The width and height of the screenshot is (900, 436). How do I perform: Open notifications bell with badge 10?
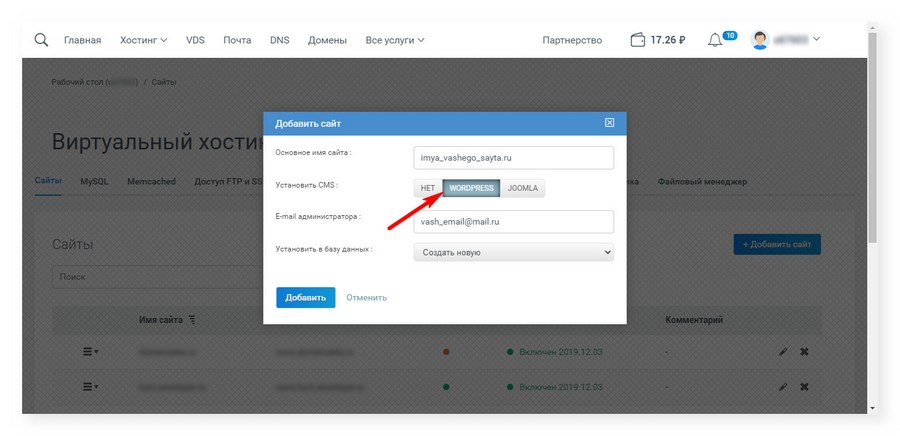coord(715,40)
